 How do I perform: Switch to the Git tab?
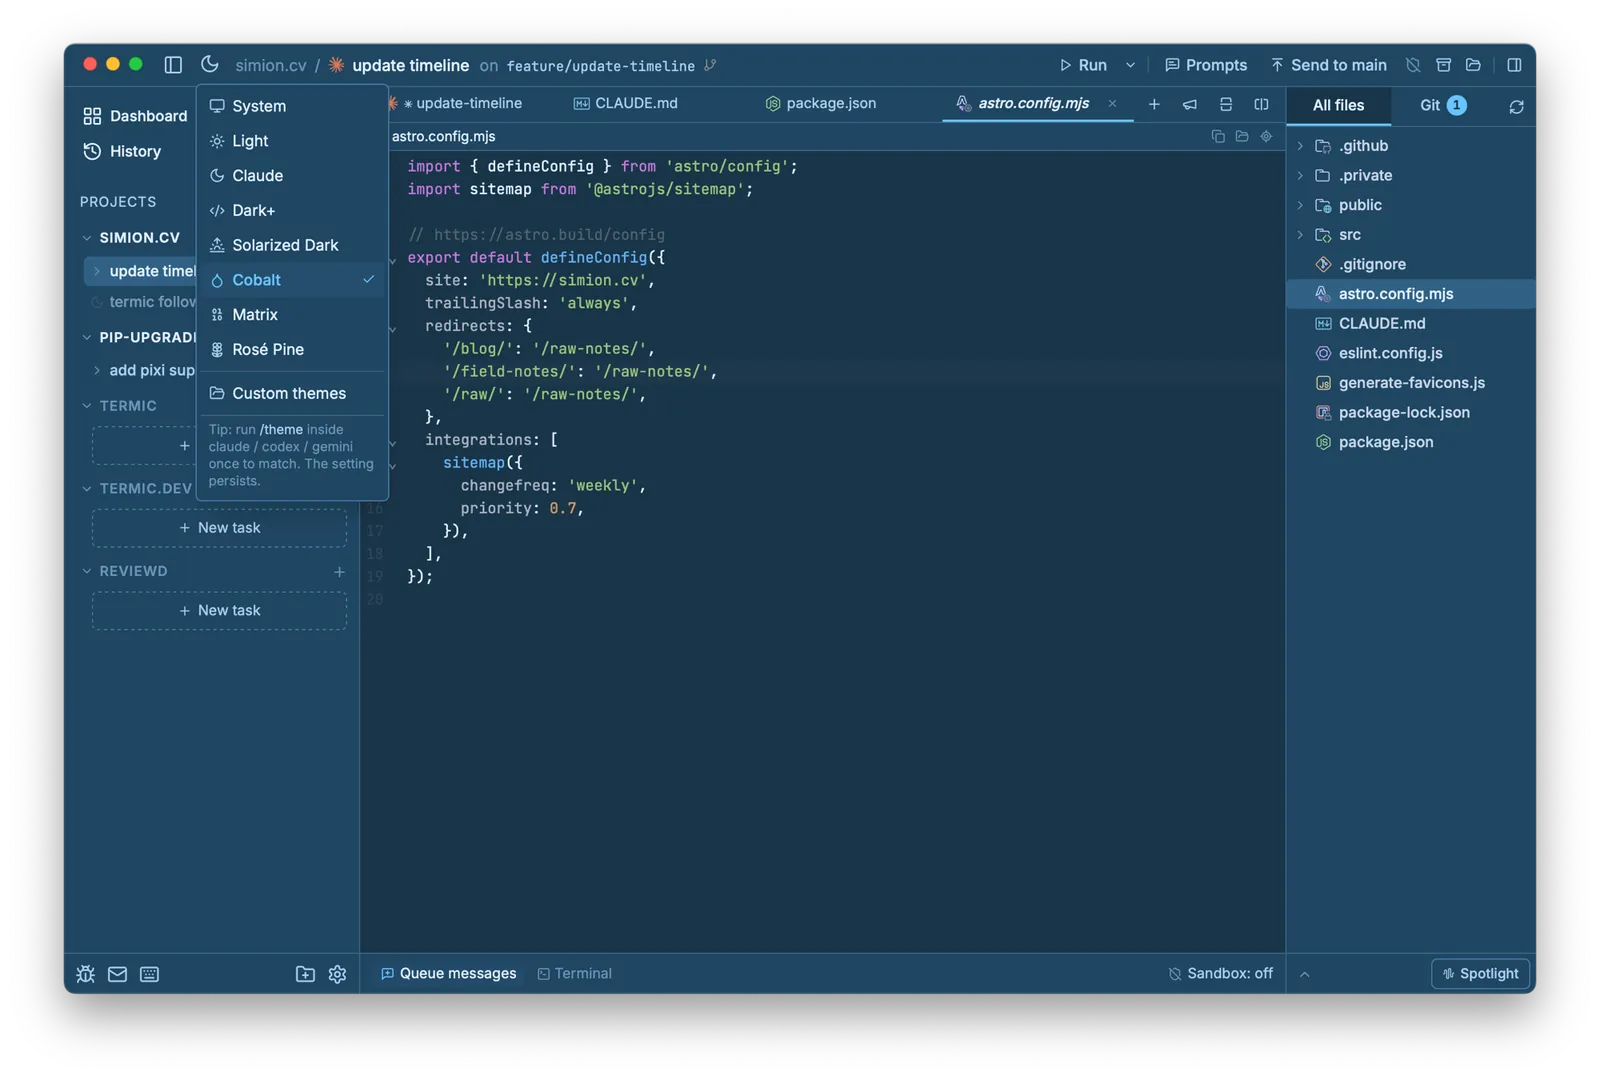[x=1443, y=105]
